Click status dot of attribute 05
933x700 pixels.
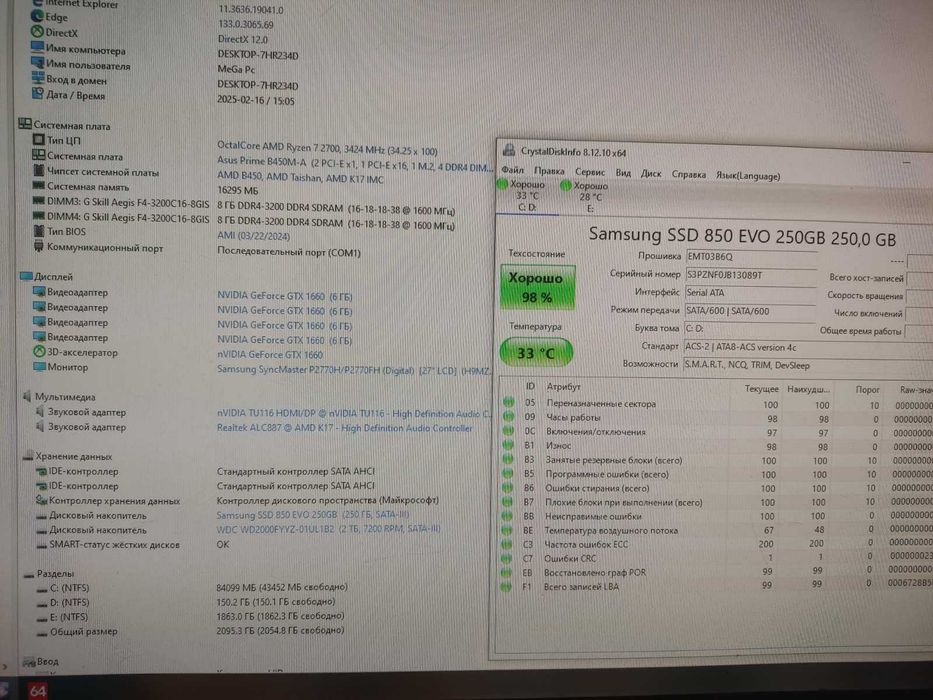point(508,402)
